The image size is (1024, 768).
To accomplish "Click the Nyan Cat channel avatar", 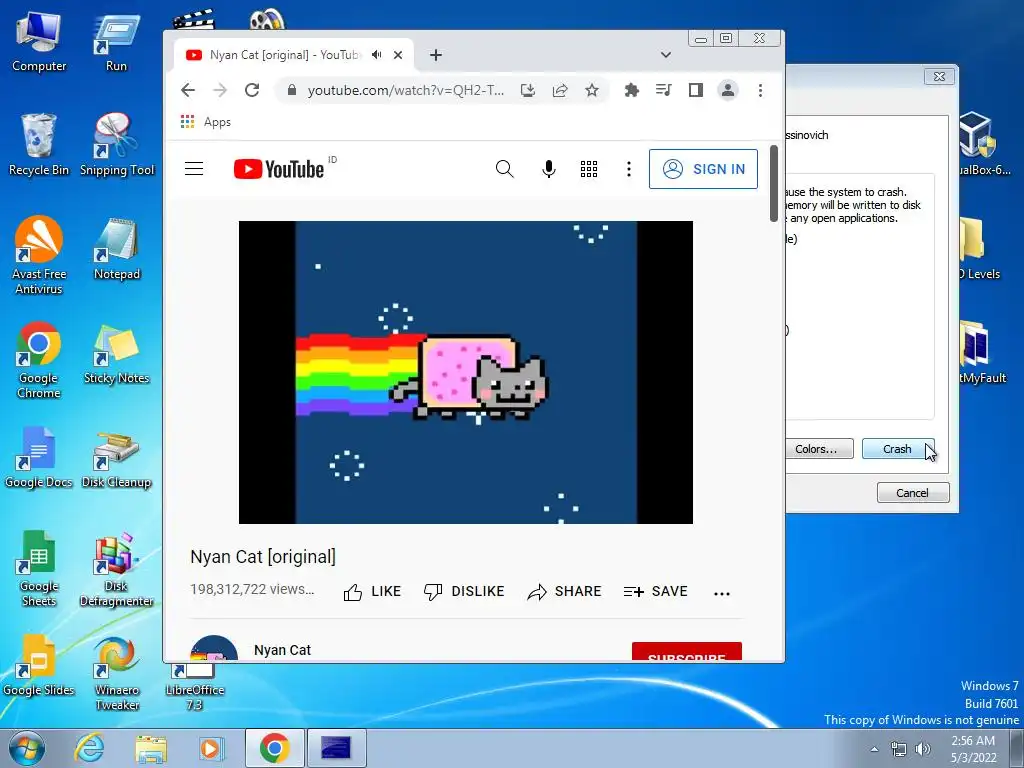I will click(214, 648).
